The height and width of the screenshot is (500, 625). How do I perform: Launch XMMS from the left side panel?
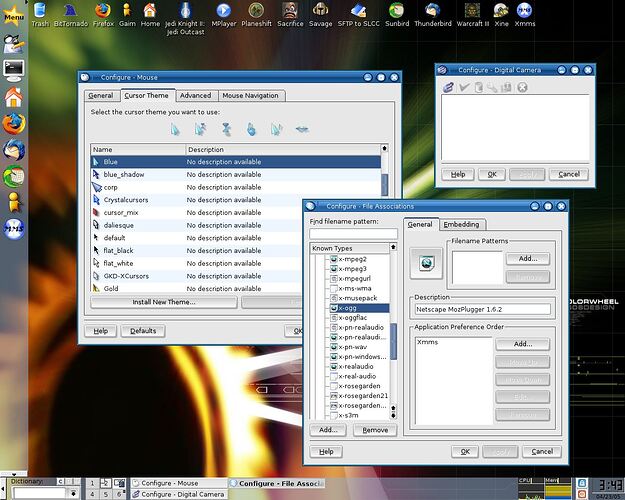pyautogui.click(x=14, y=229)
